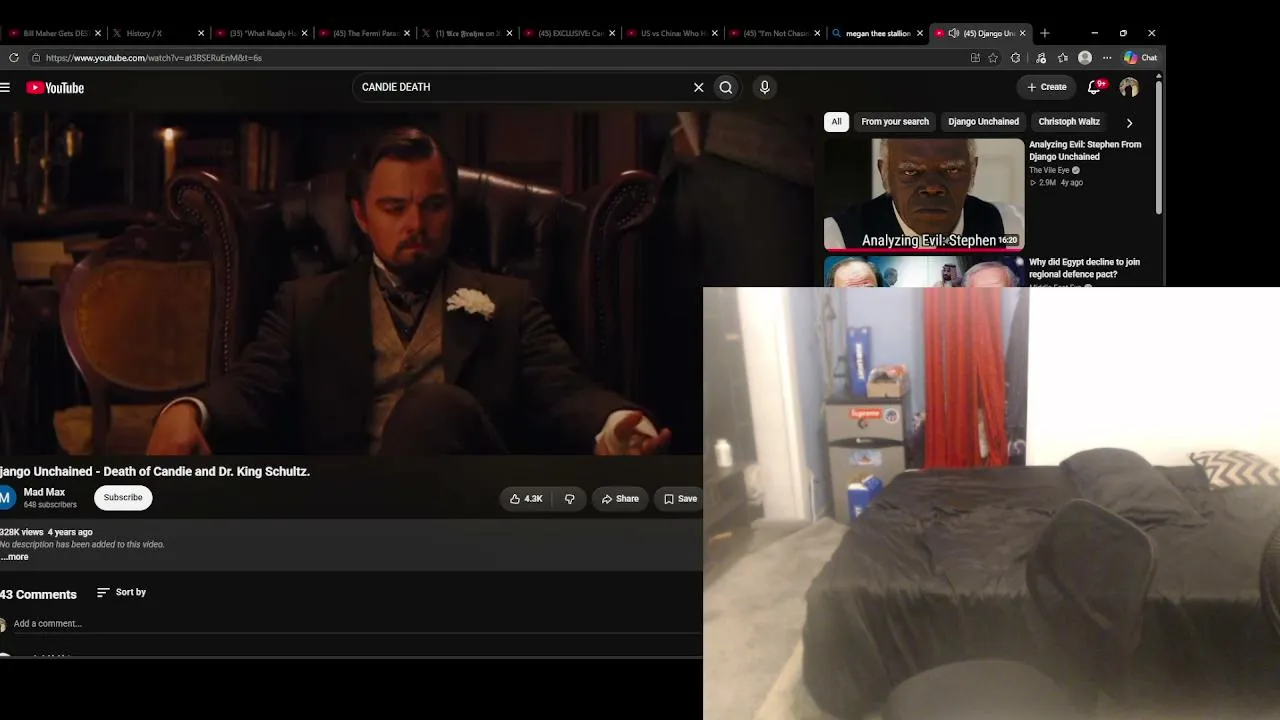The height and width of the screenshot is (720, 1280).
Task: Share the video with Share button
Action: pos(620,499)
